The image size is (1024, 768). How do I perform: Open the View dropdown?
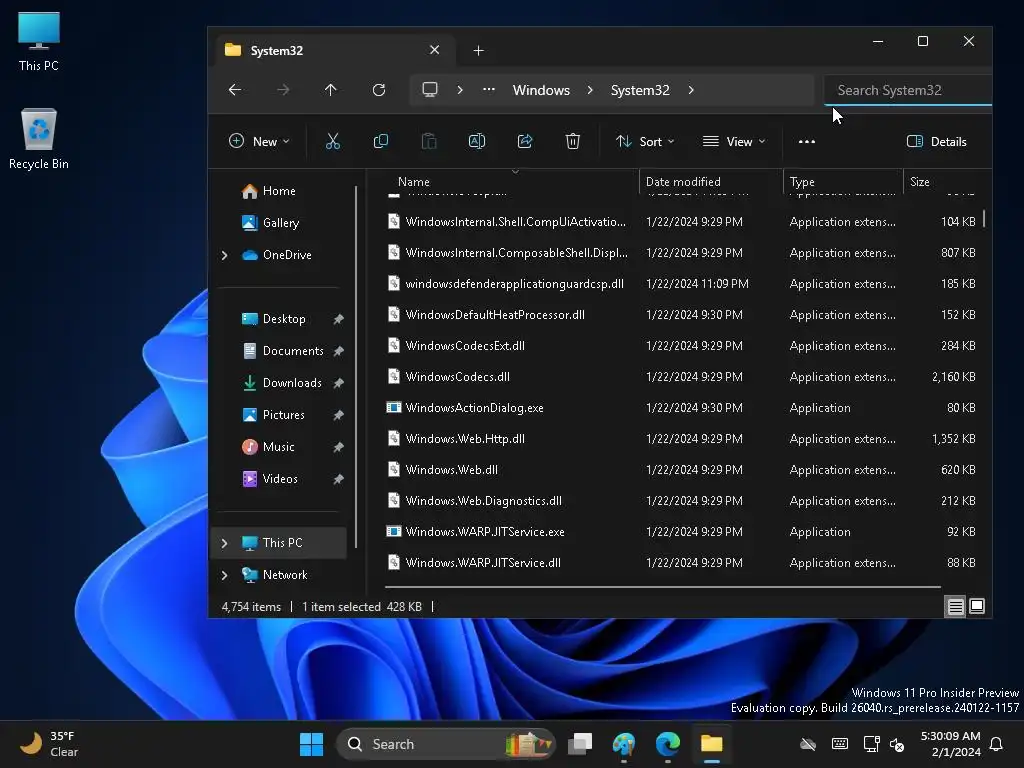(733, 141)
